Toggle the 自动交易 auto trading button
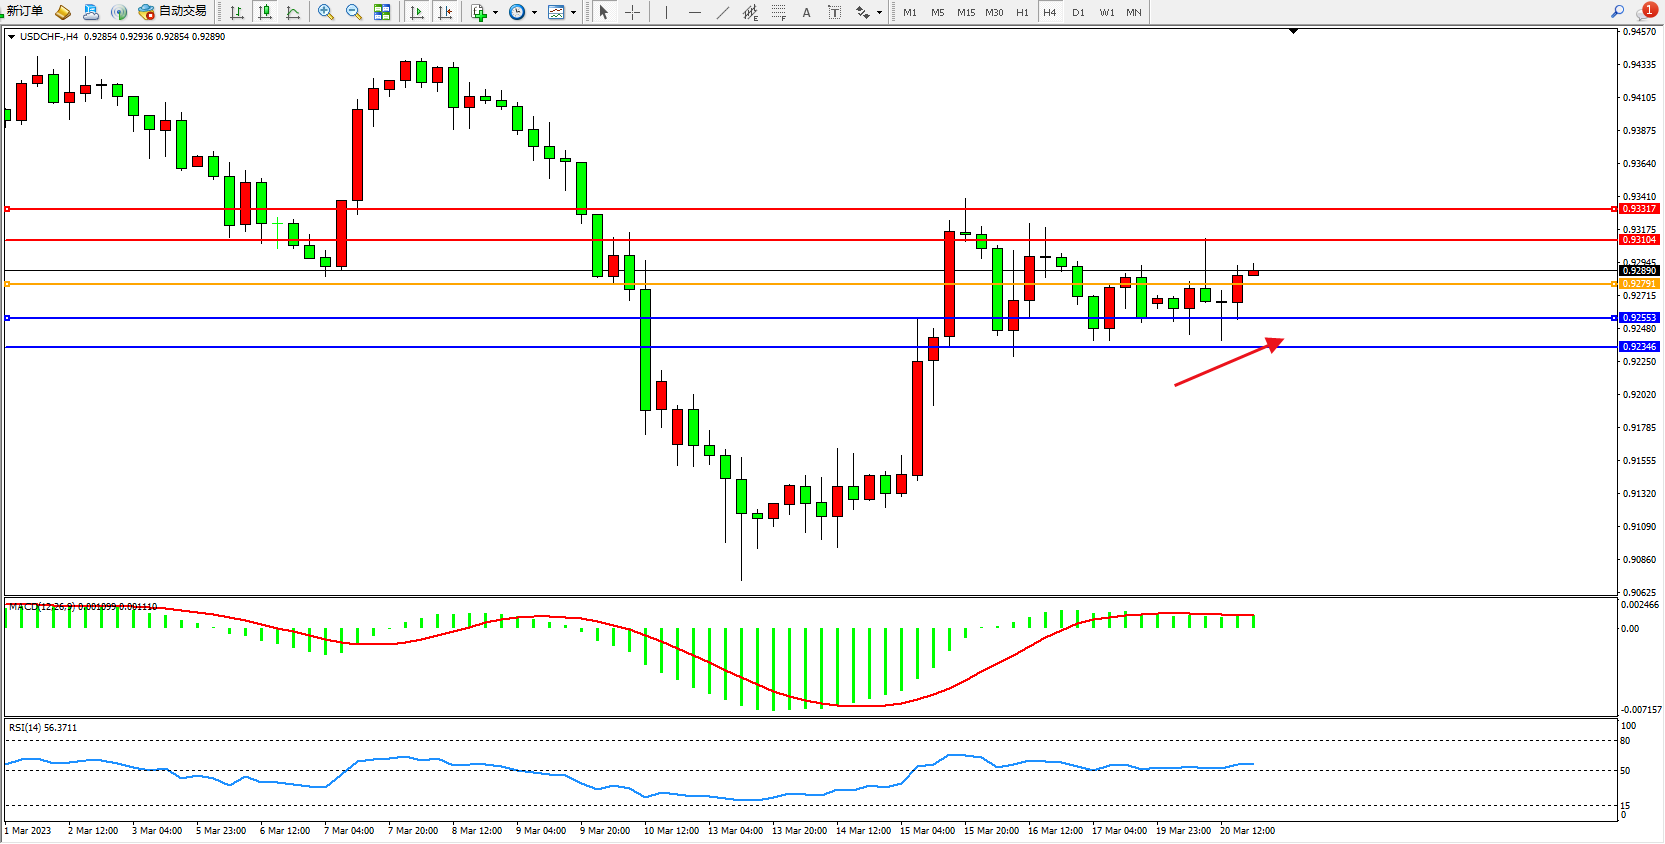The width and height of the screenshot is (1665, 844). pyautogui.click(x=173, y=12)
